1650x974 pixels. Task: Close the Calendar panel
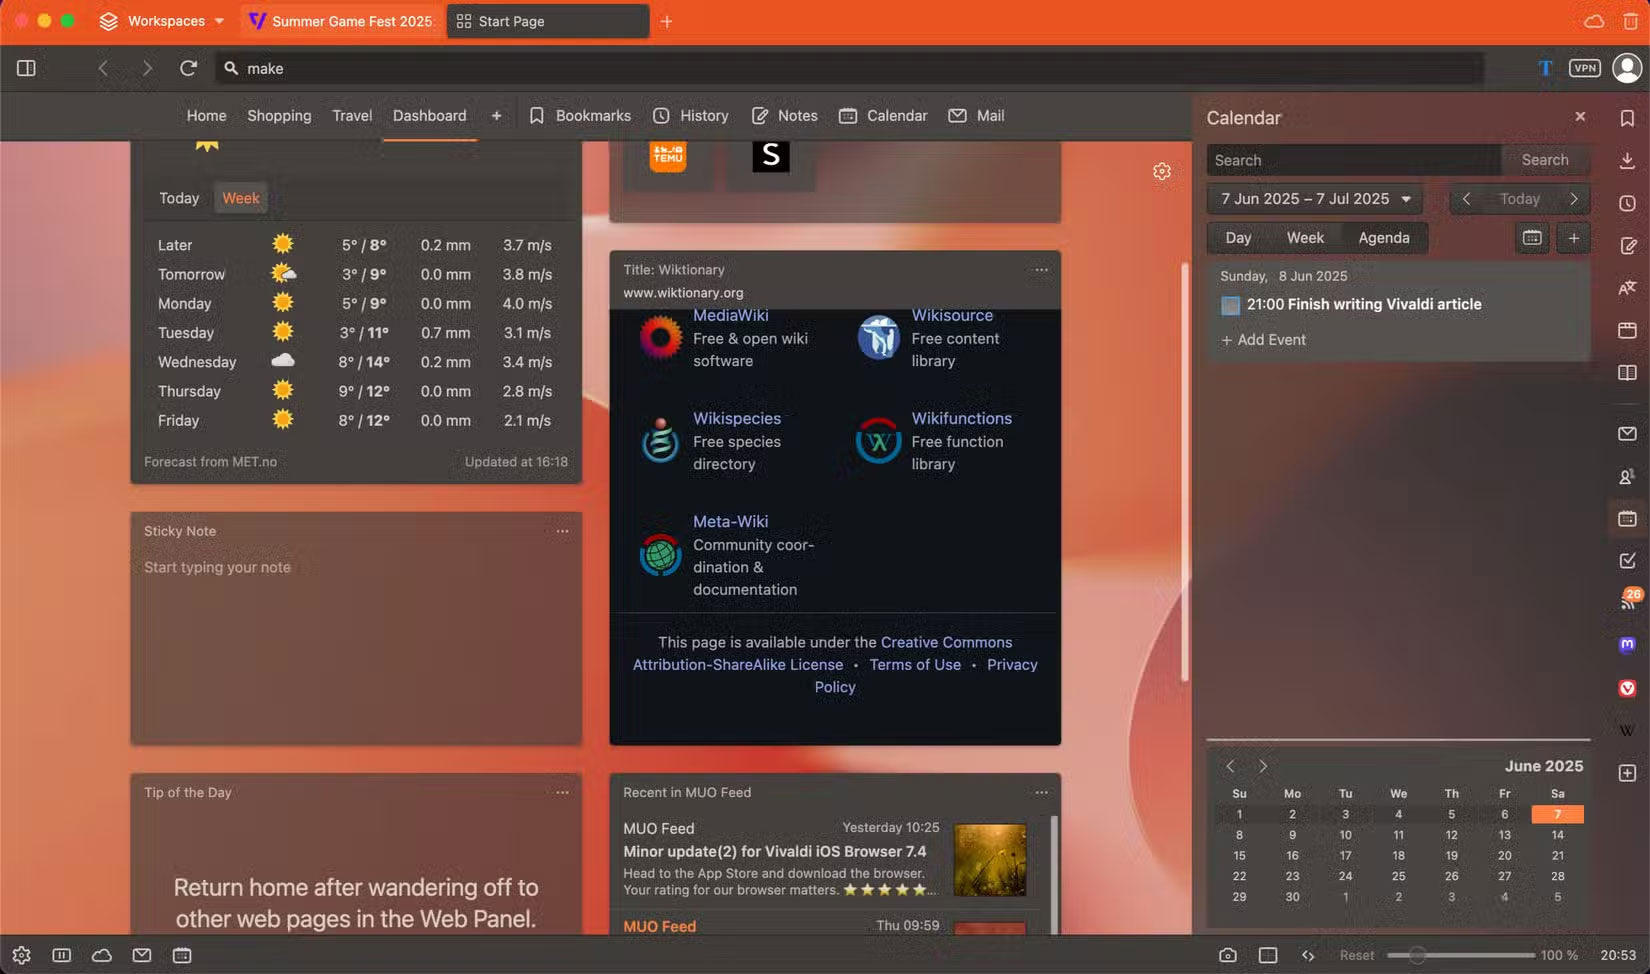pos(1580,117)
